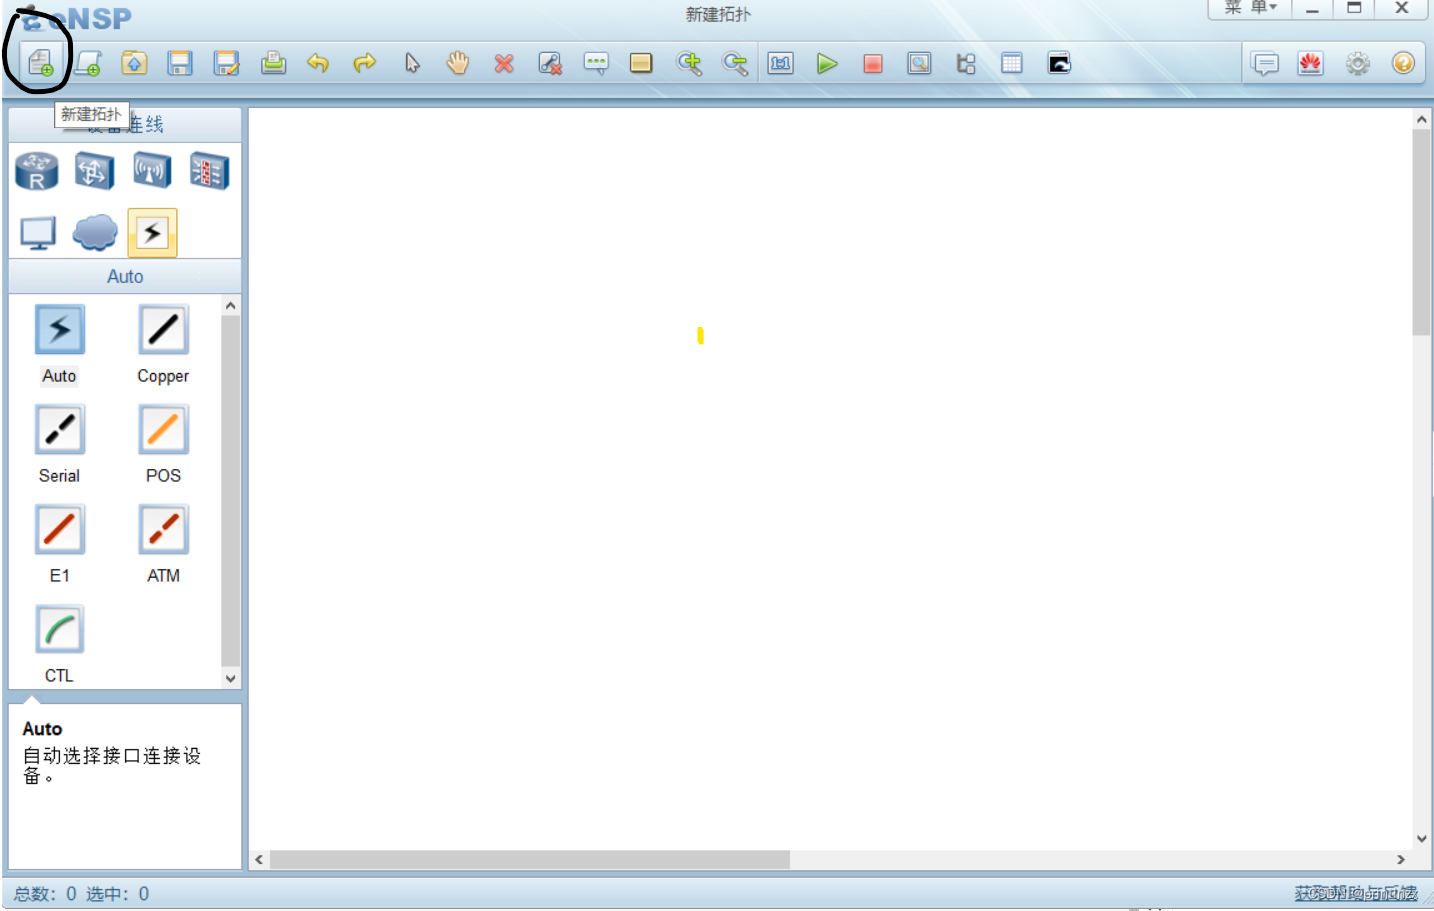
Task: Choose the WLAN device category
Action: tap(152, 172)
